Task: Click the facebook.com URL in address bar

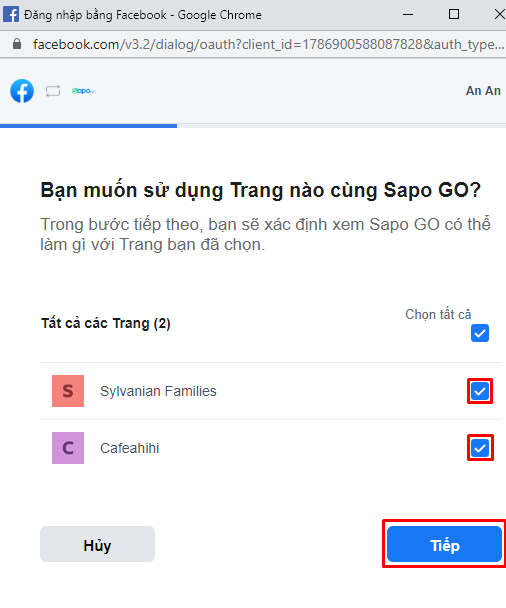Action: coord(268,44)
